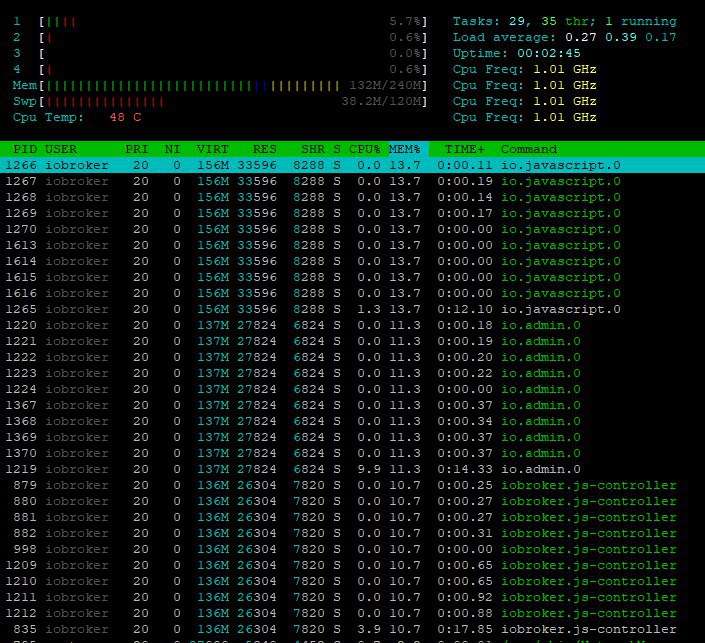Select io.admin.0 thread row PID 1370

pos(352,453)
